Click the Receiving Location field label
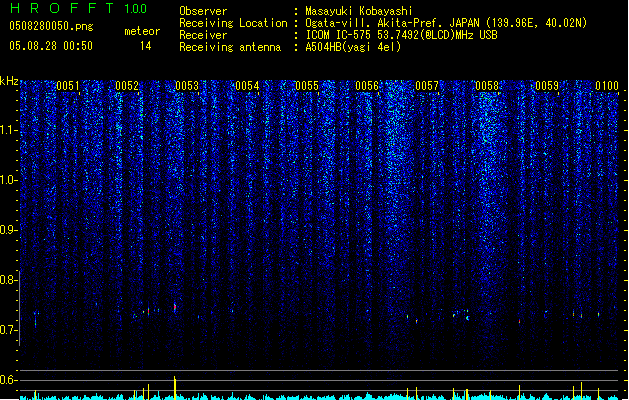629x400 pixels. click(x=233, y=23)
